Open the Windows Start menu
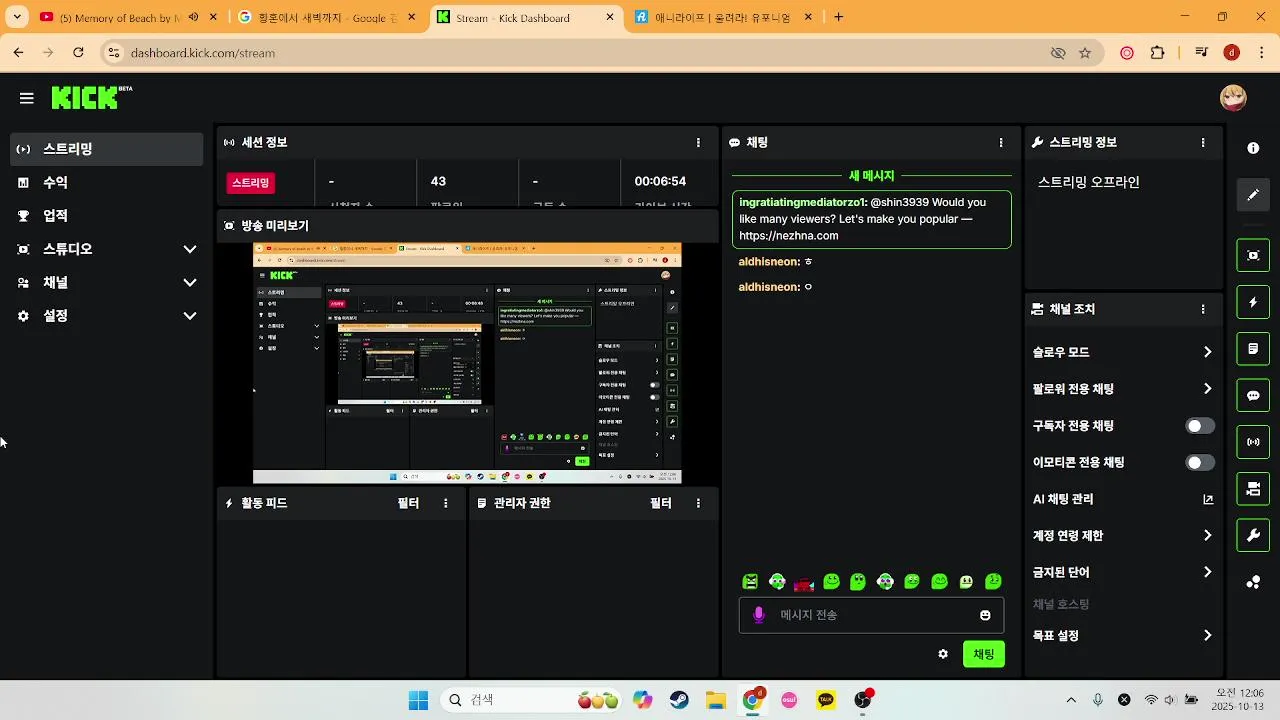 [x=418, y=700]
